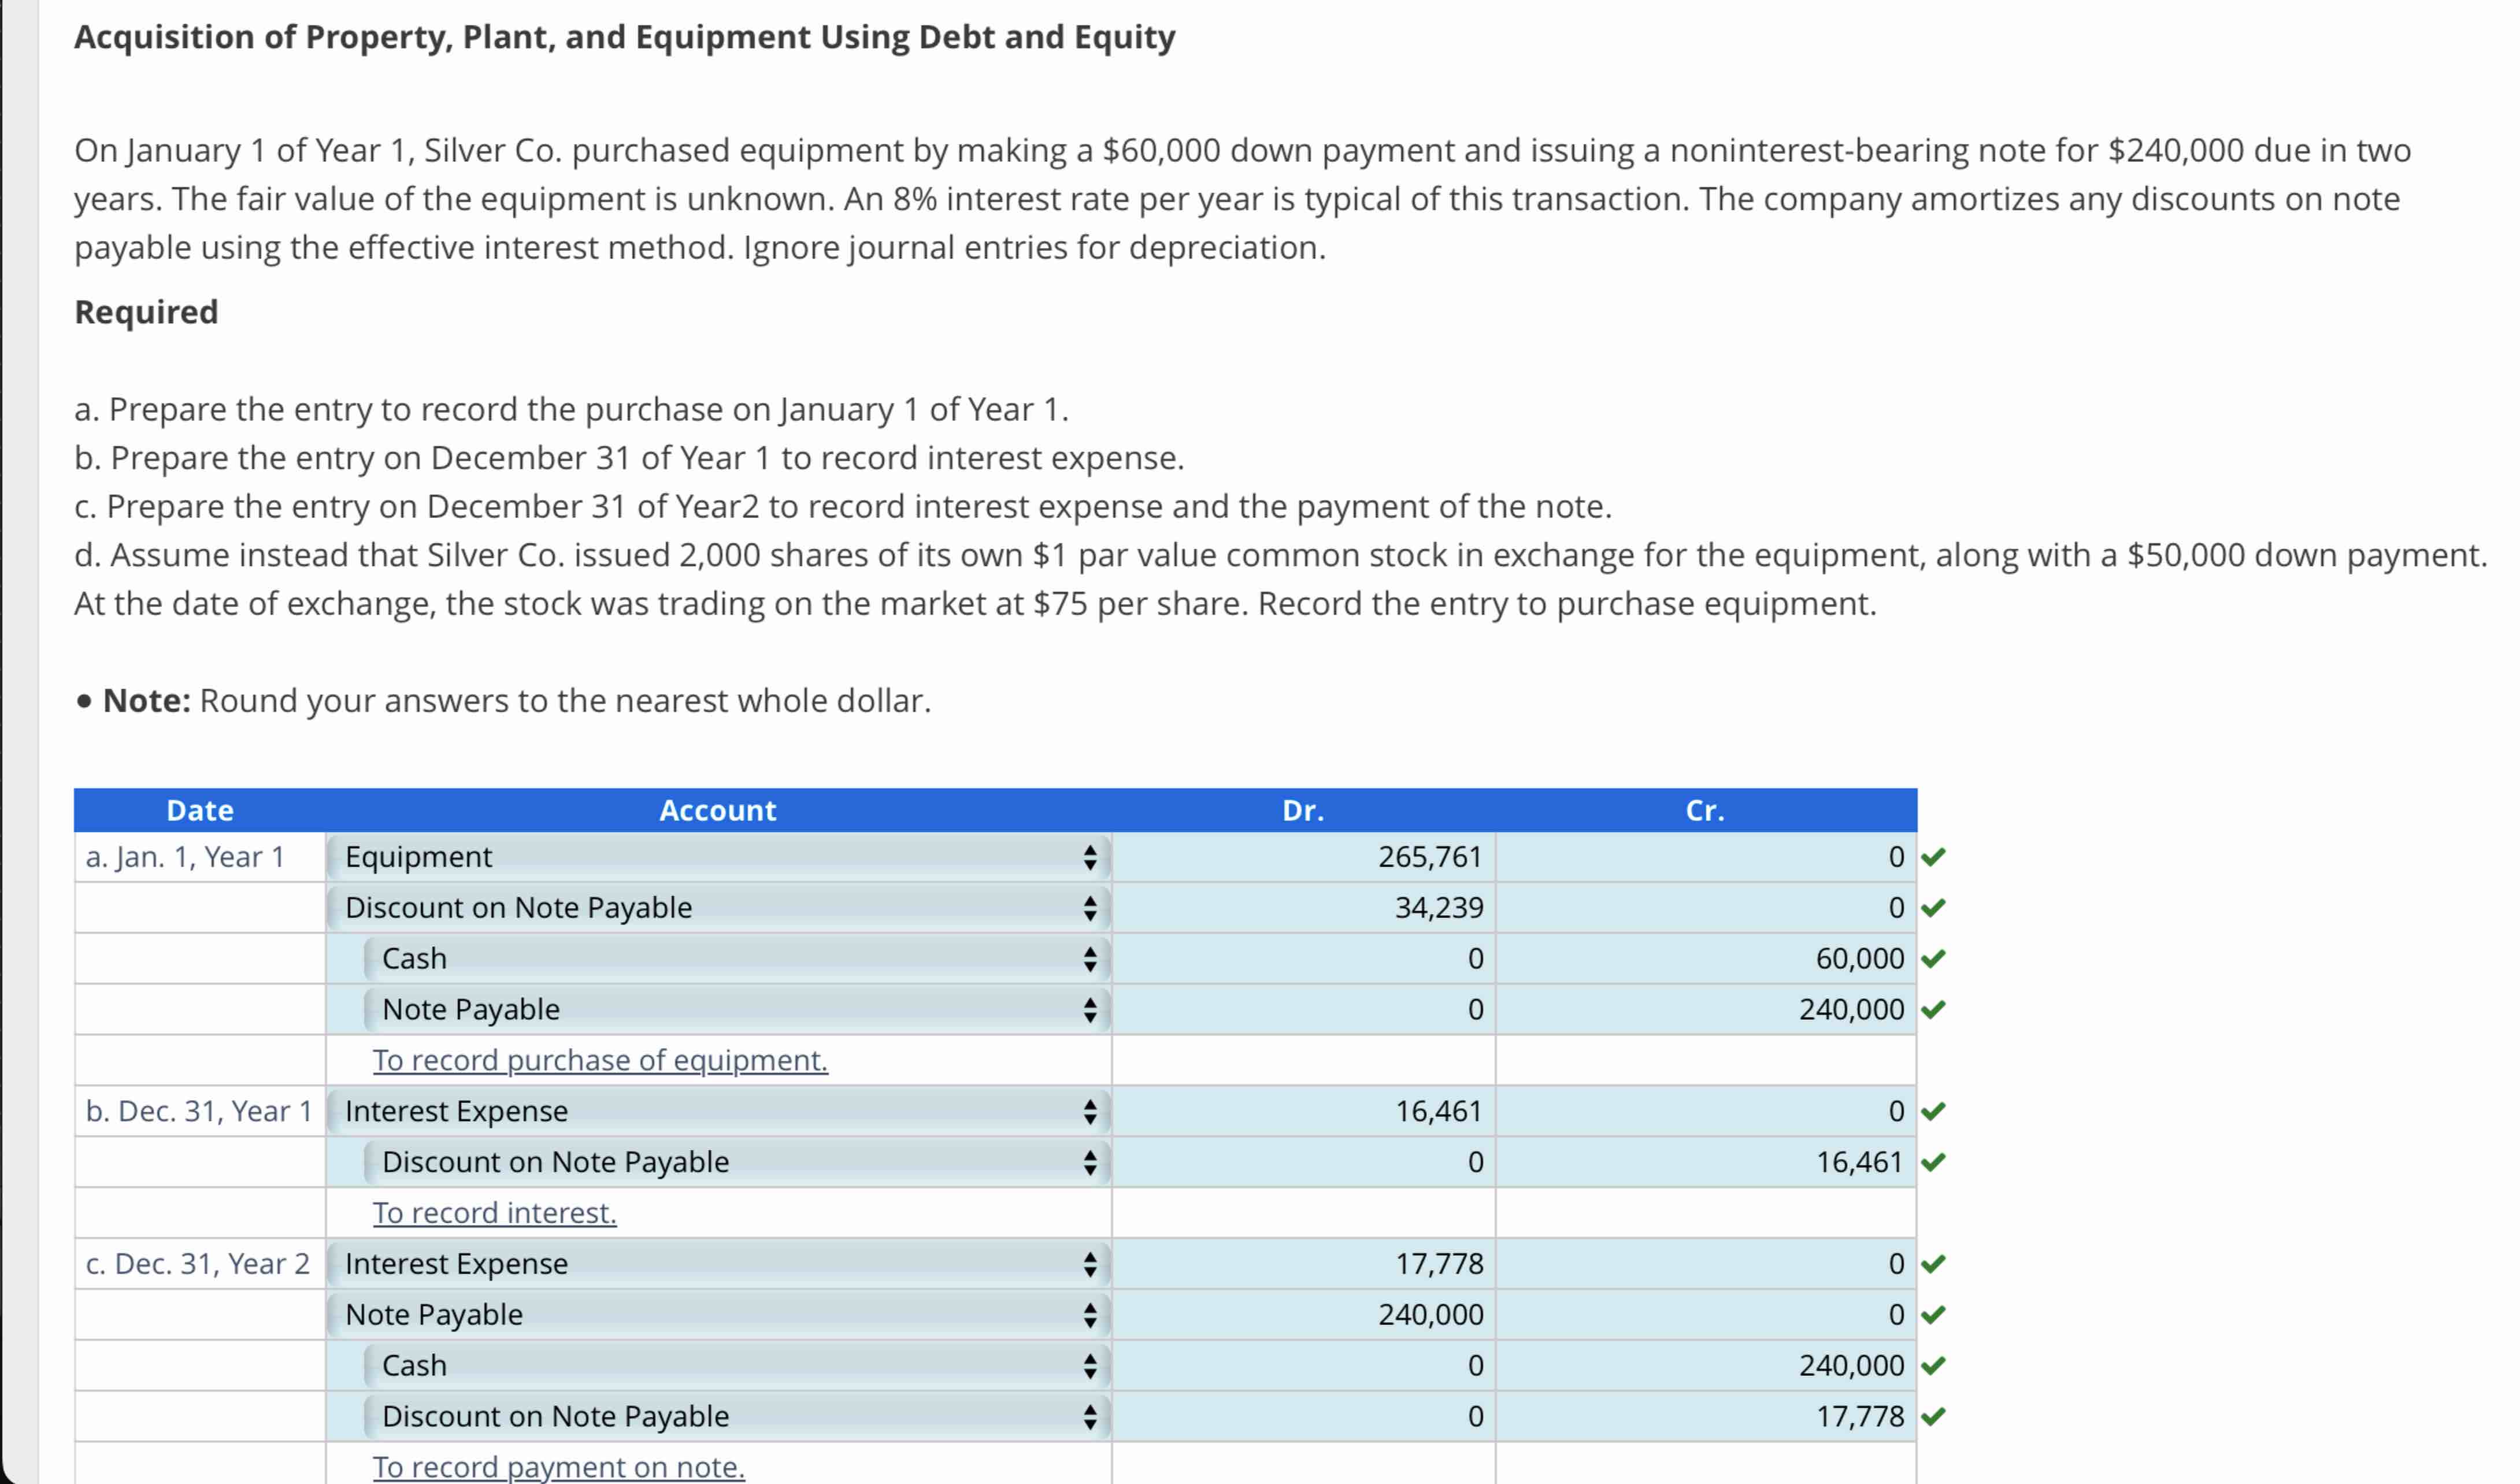Click the link To record interest
Viewport: 2520px width, 1484px height.
coord(494,1212)
